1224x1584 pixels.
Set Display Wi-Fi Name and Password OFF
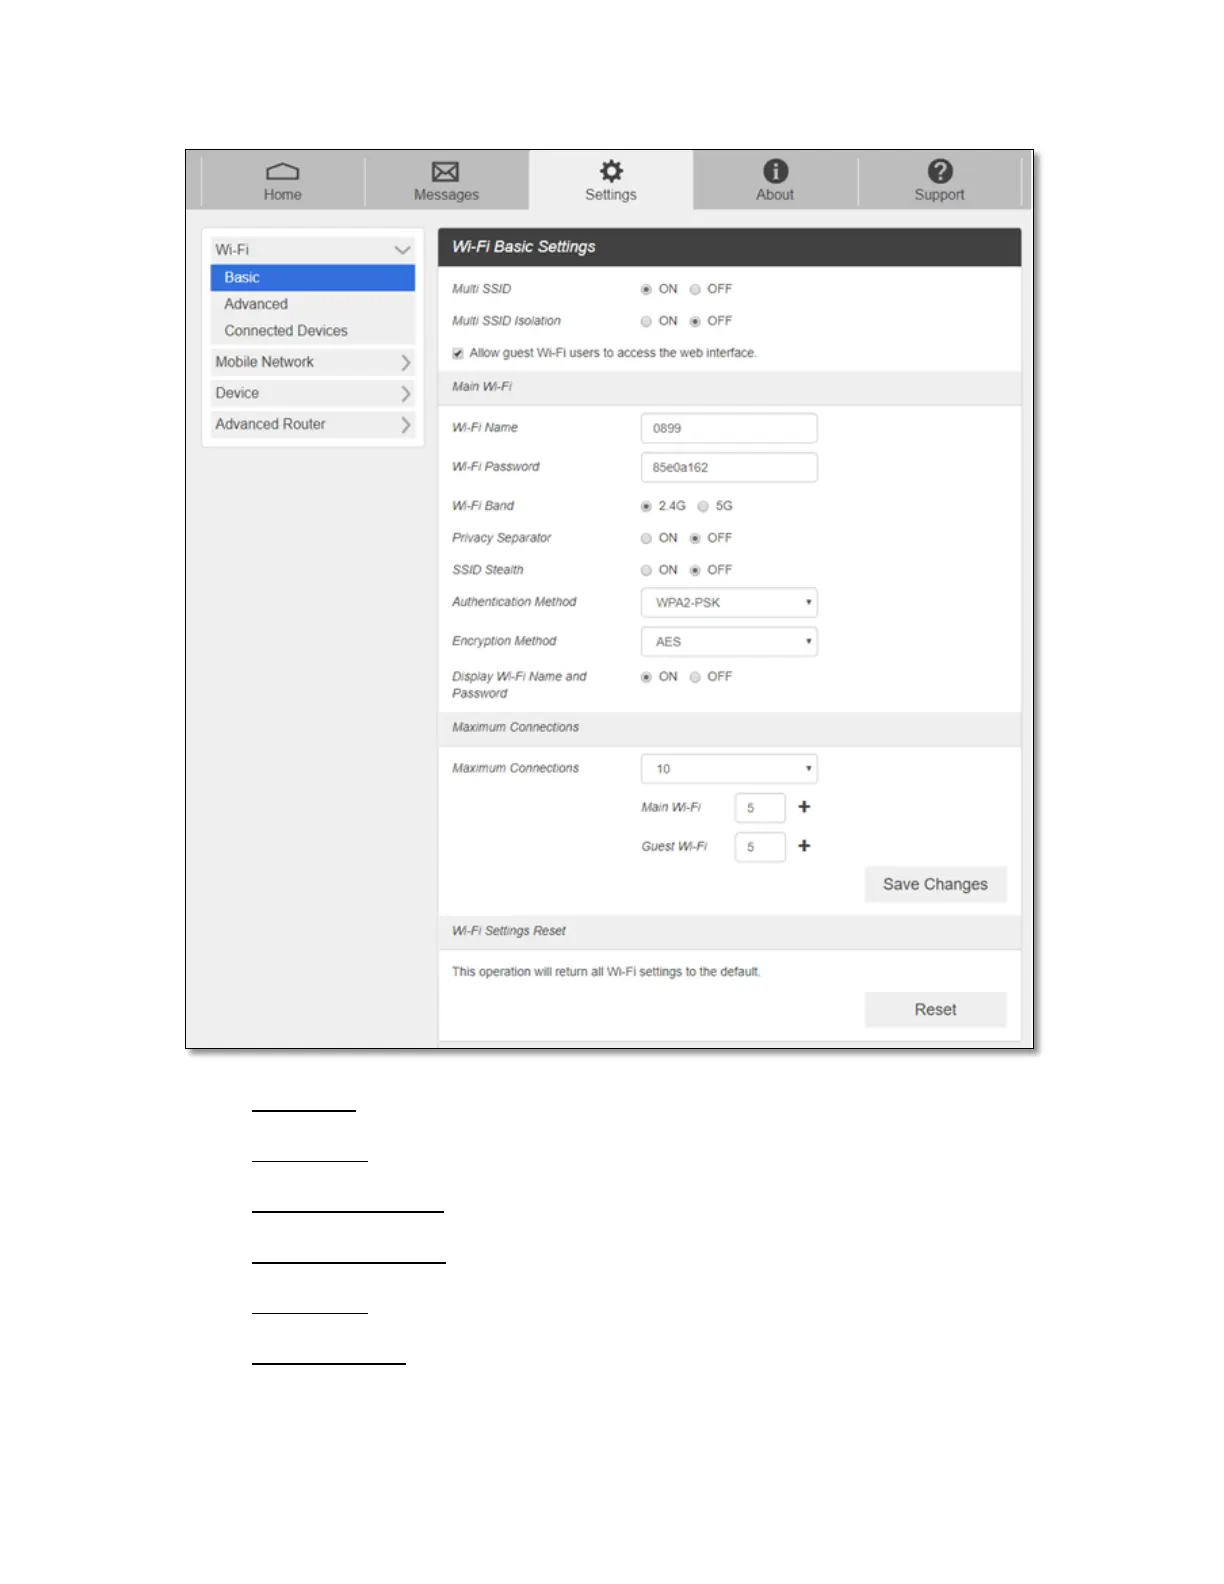coord(695,678)
